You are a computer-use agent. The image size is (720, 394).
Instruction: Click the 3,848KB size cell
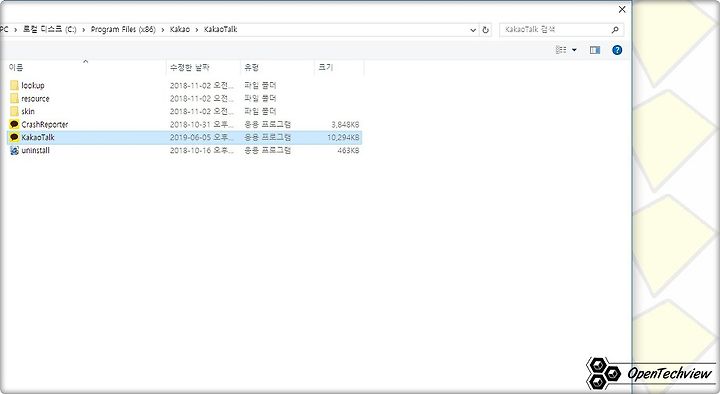345,124
